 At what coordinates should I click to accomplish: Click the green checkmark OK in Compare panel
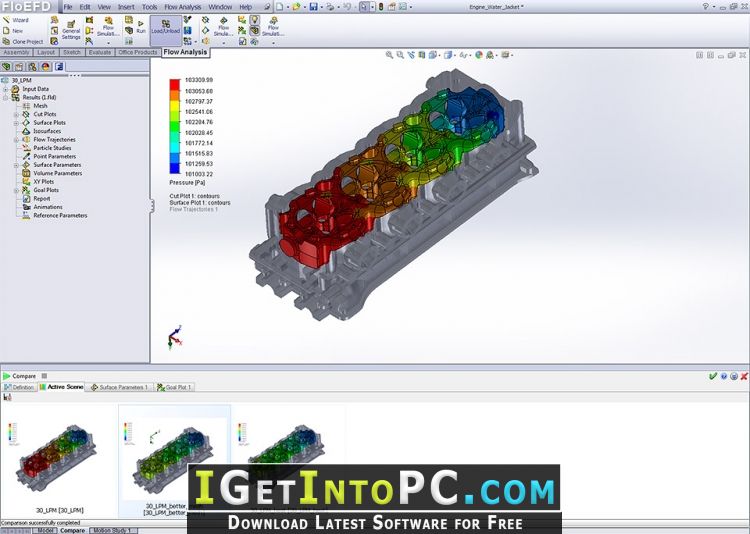713,376
